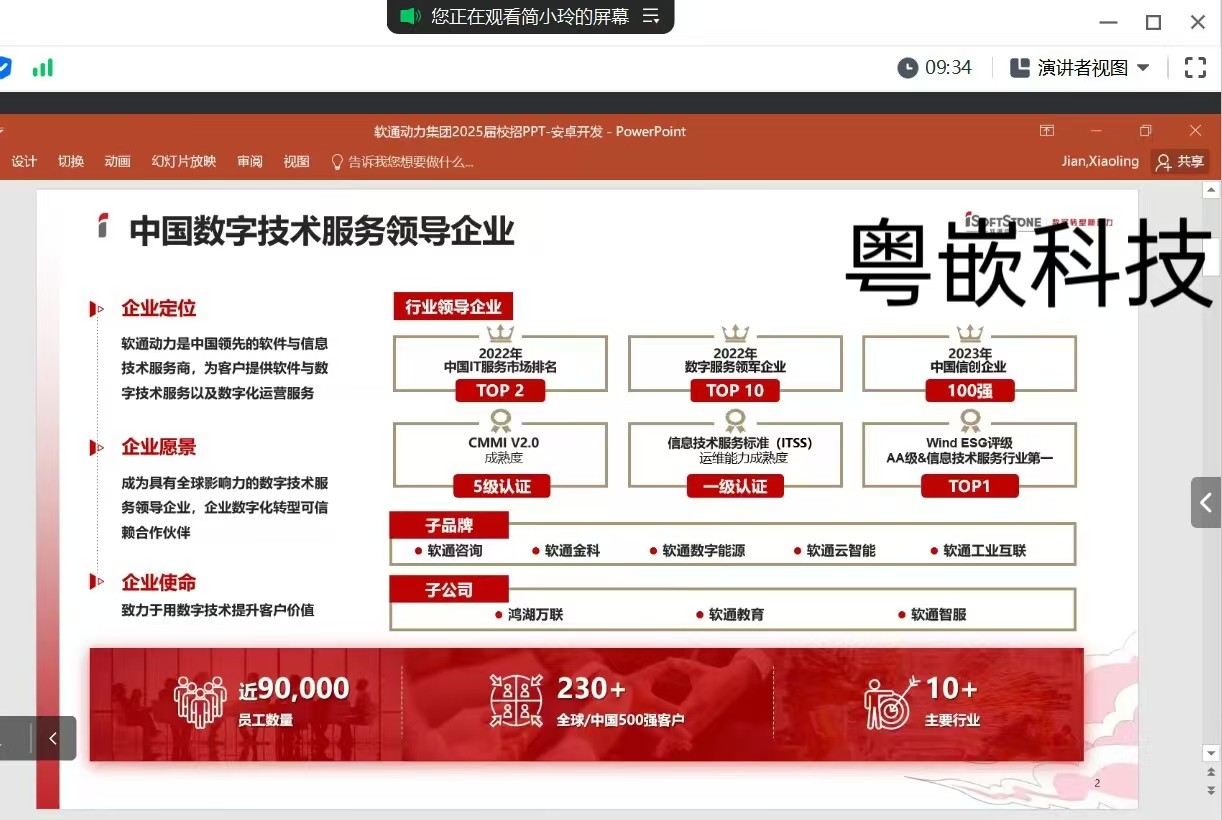Open the 视图 ribbon tab
Screen dimensions: 1222x820
[297, 162]
